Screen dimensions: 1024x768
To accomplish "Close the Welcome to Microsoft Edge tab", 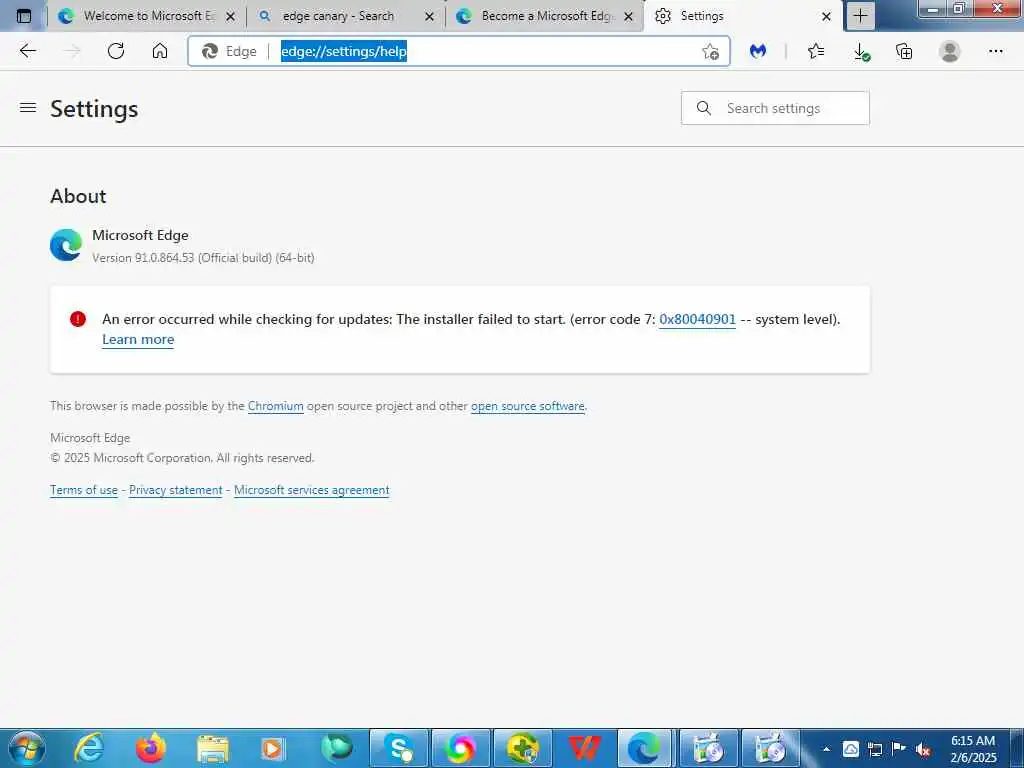I will point(231,16).
